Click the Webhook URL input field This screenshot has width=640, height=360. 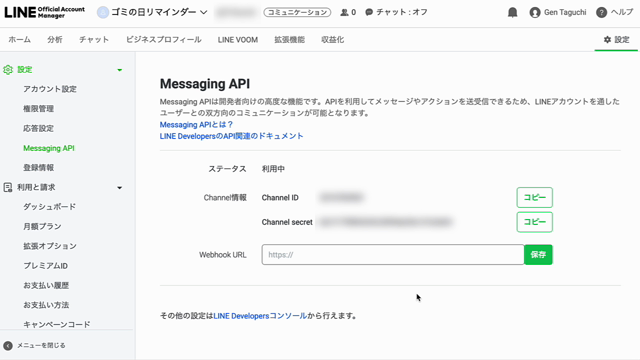393,255
